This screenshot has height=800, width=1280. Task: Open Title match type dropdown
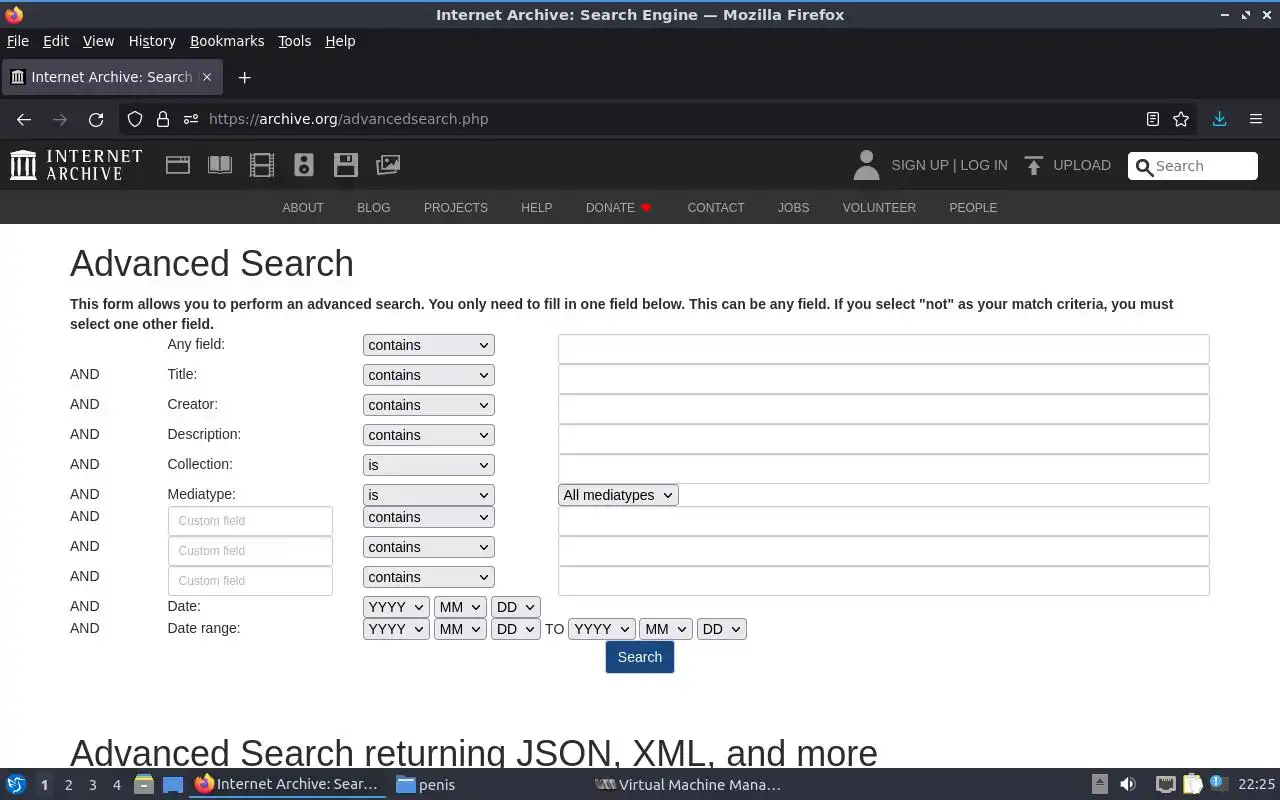tap(428, 375)
